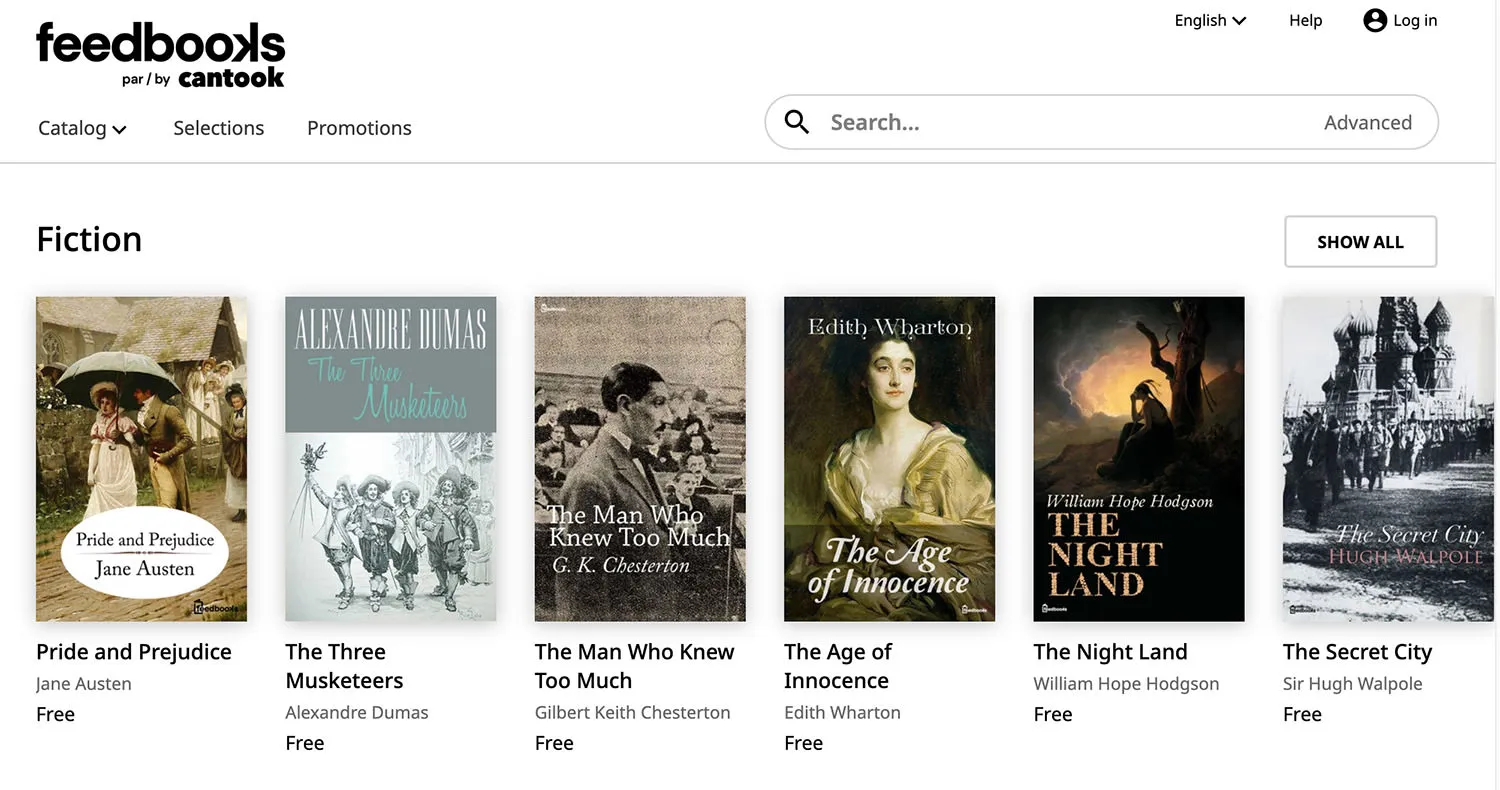Open the Pride and Prejudice cover
The image size is (1500, 790).
(141, 458)
